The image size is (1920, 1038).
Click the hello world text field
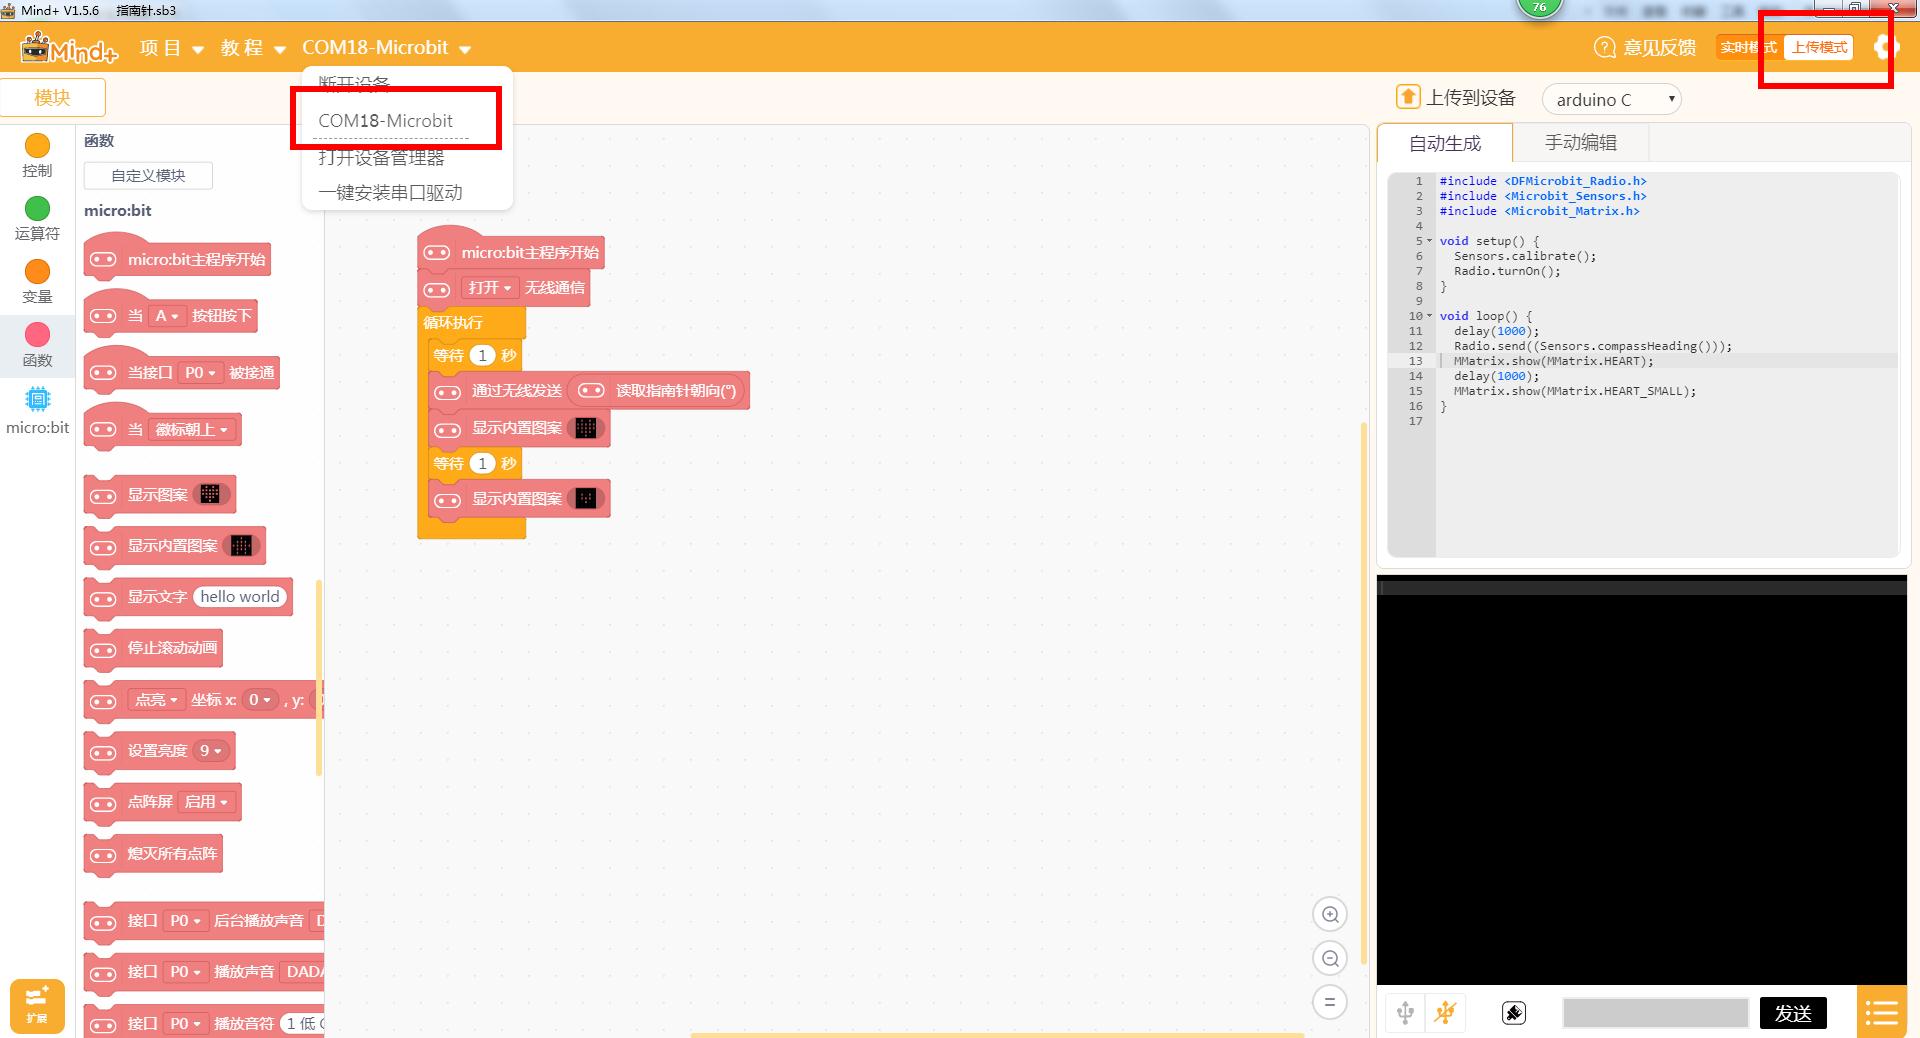[x=240, y=597]
